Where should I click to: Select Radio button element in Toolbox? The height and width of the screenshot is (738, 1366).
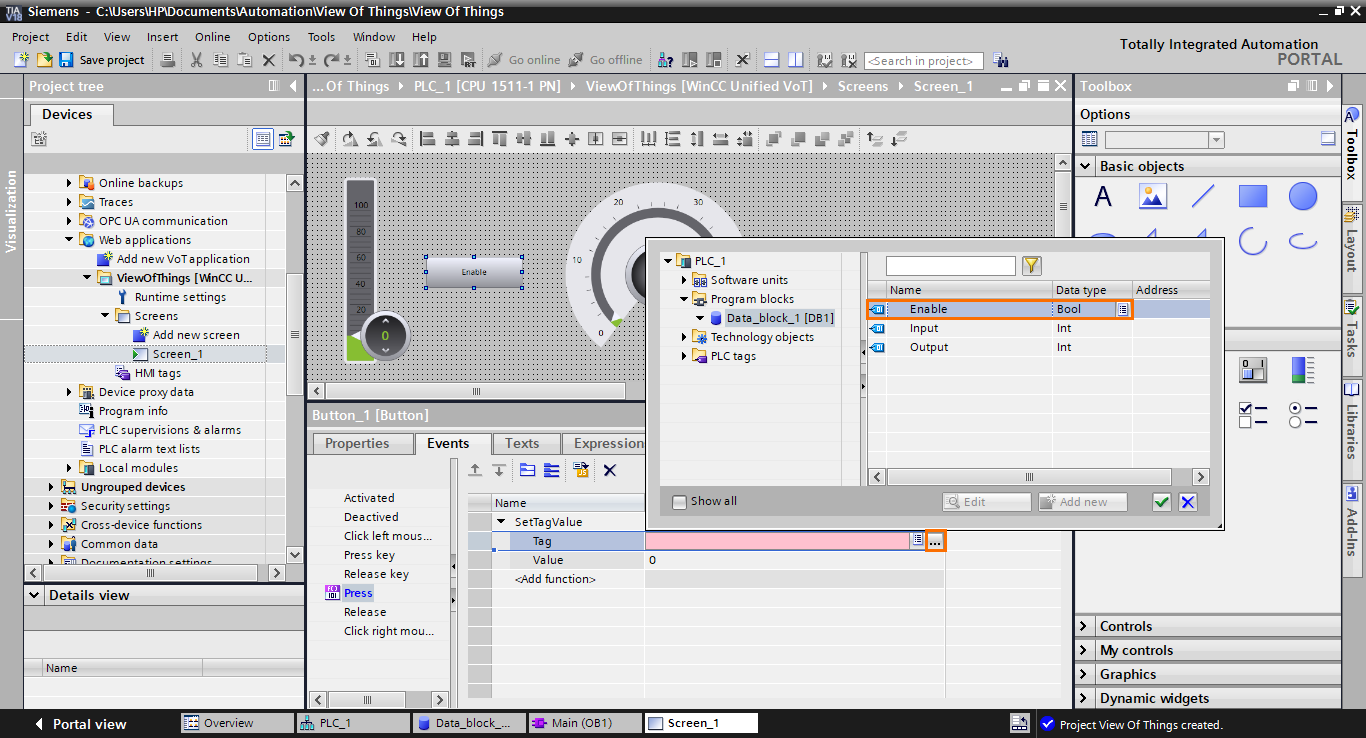pyautogui.click(x=1303, y=415)
